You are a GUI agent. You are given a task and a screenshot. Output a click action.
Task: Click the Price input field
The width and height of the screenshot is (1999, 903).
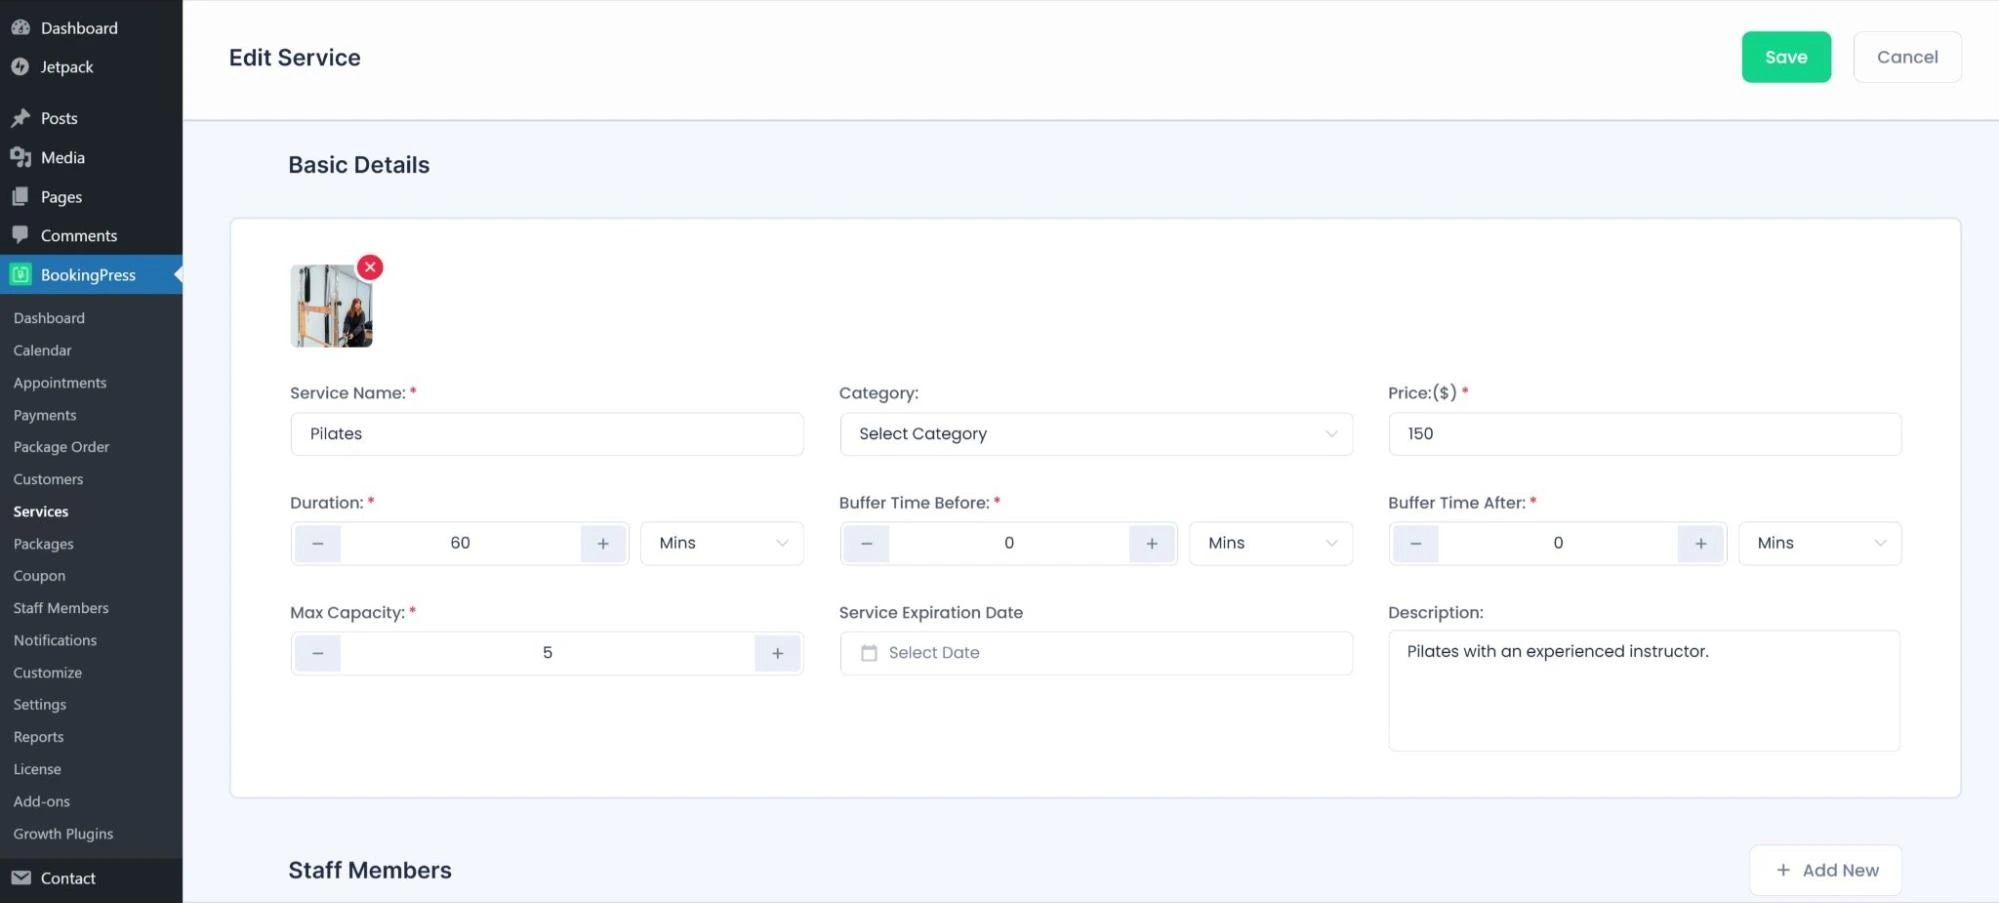click(1645, 434)
